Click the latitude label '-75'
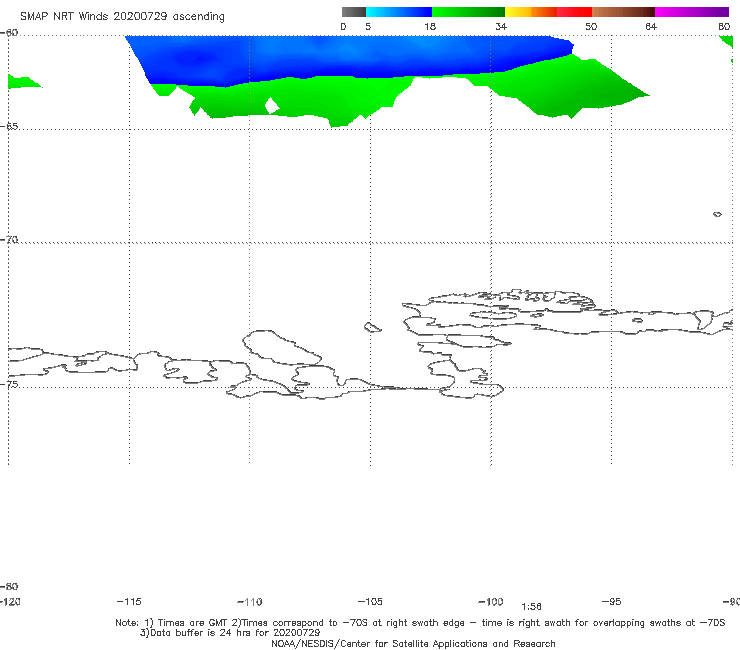Viewport: 740px width, 650px height. pos(9,384)
